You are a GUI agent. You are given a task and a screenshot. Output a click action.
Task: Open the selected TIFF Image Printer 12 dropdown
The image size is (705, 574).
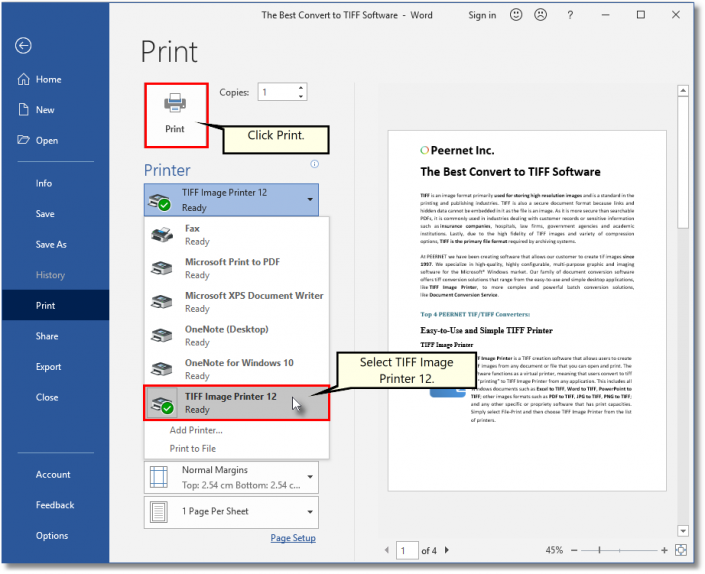pyautogui.click(x=231, y=200)
